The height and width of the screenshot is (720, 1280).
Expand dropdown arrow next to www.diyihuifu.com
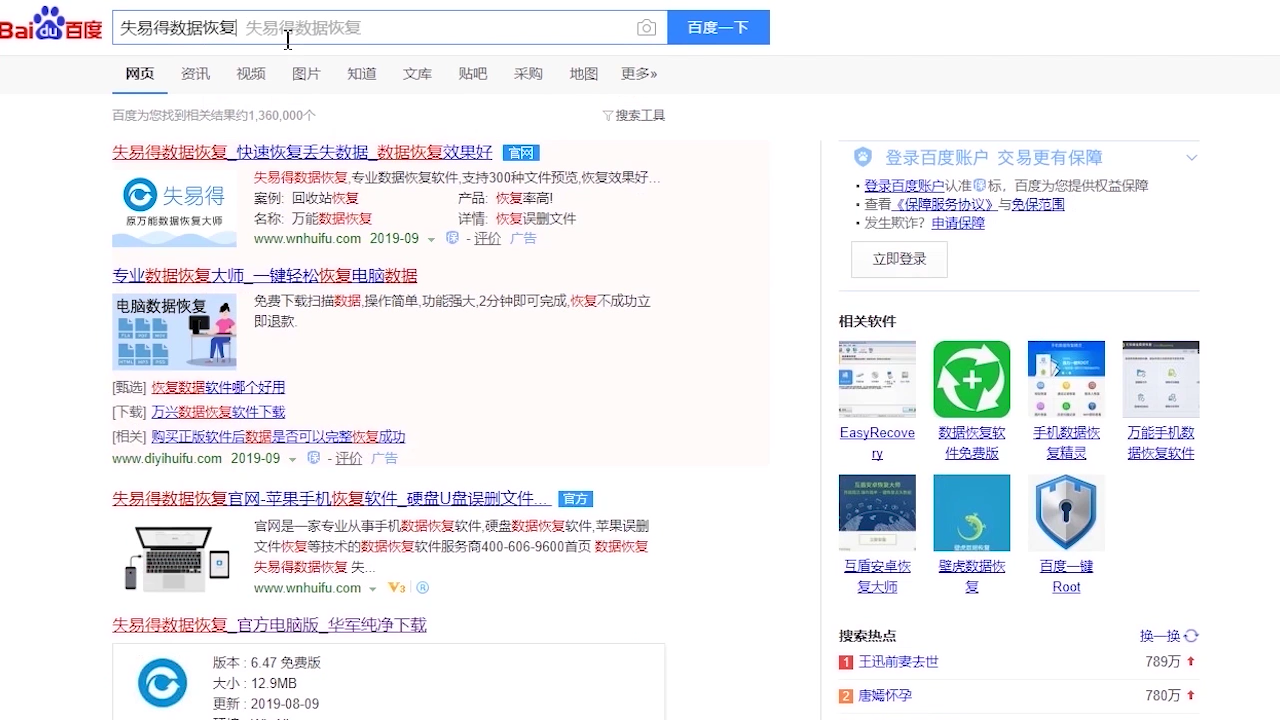click(292, 460)
